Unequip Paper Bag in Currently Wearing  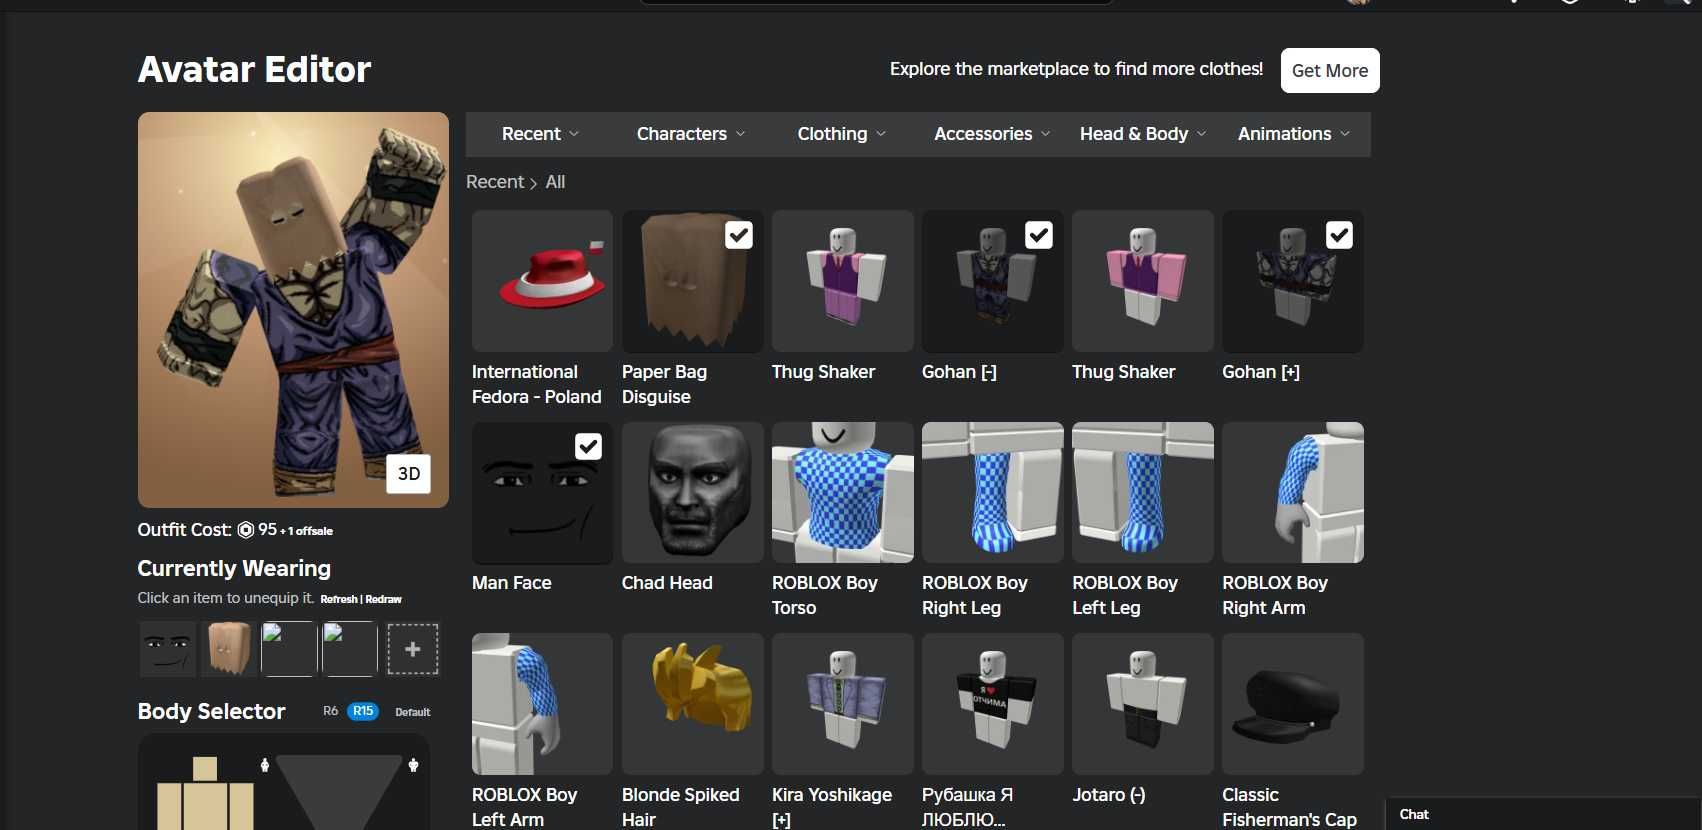coord(229,649)
